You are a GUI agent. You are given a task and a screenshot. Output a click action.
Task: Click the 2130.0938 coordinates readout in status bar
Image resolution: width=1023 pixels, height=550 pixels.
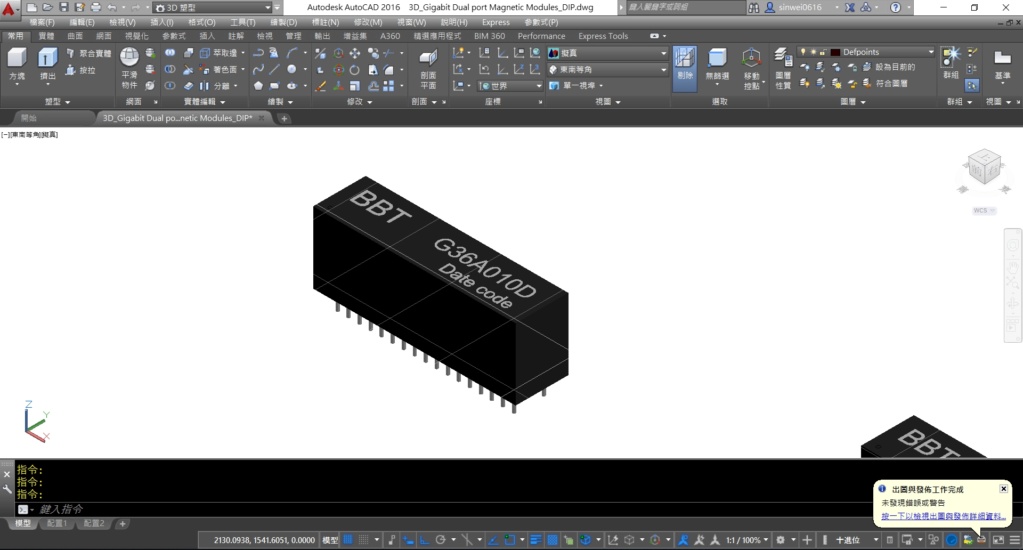coord(264,540)
